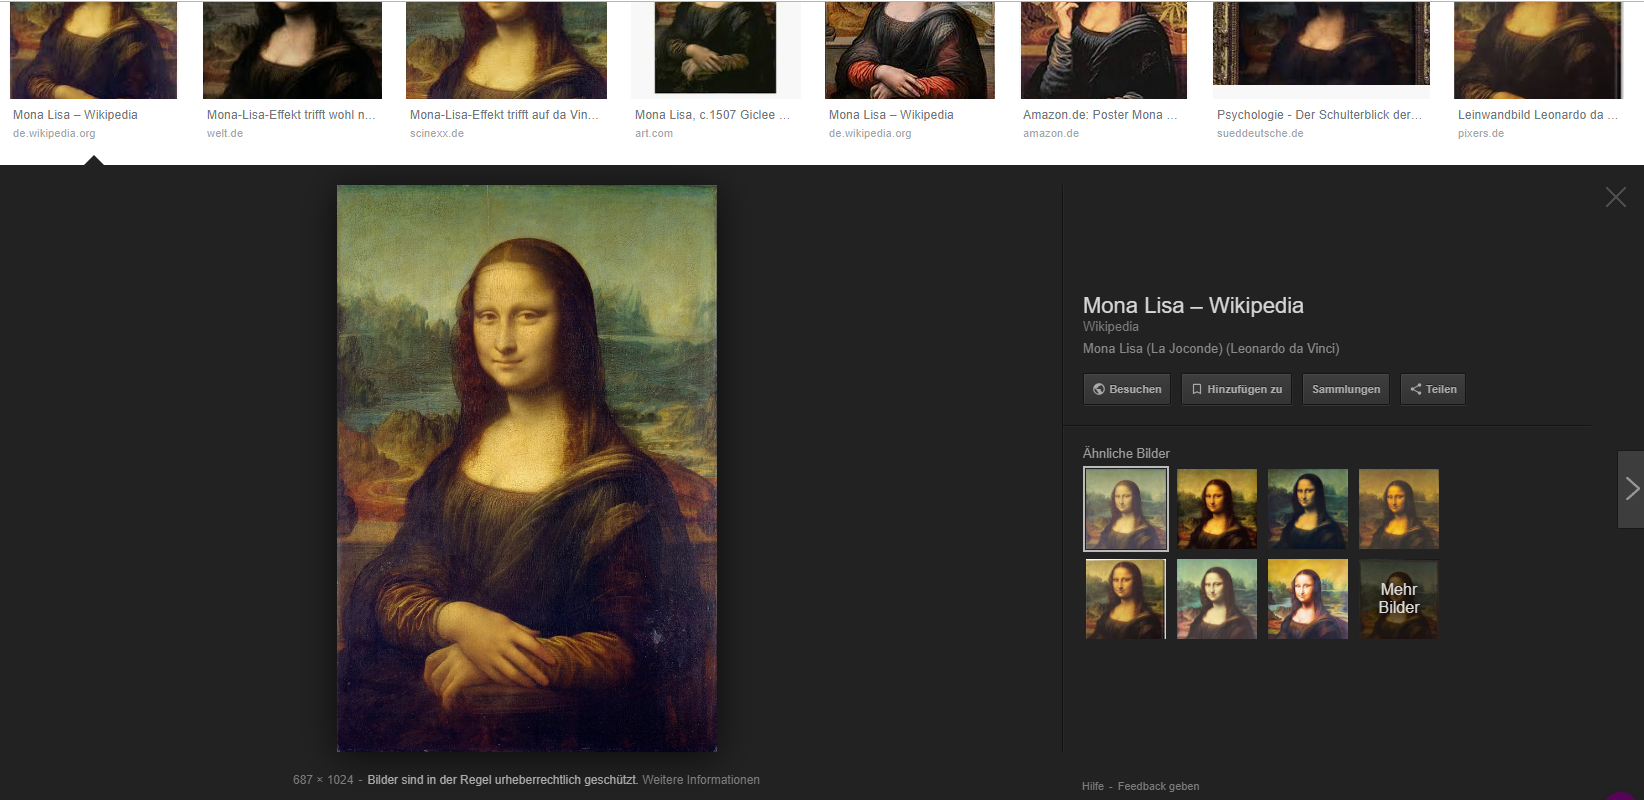The image size is (1644, 800).
Task: Select fourth similar image in top row
Action: click(x=1399, y=509)
